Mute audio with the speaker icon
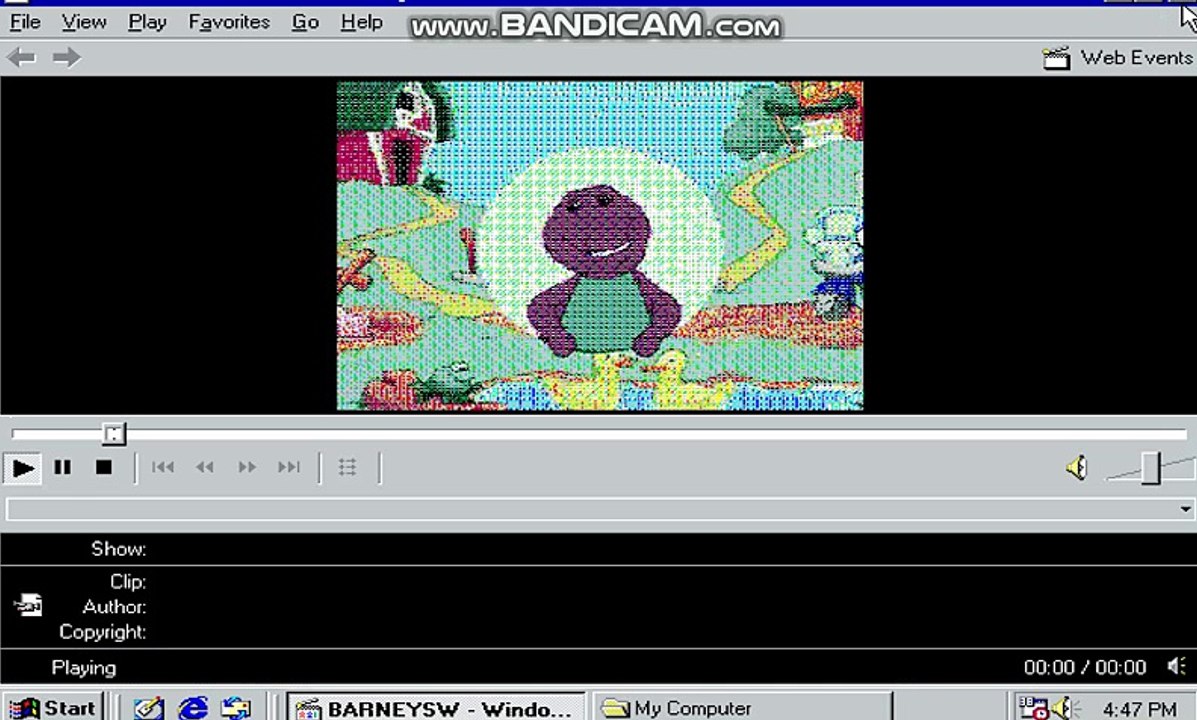Screen dimensions: 1197x720 1076,468
